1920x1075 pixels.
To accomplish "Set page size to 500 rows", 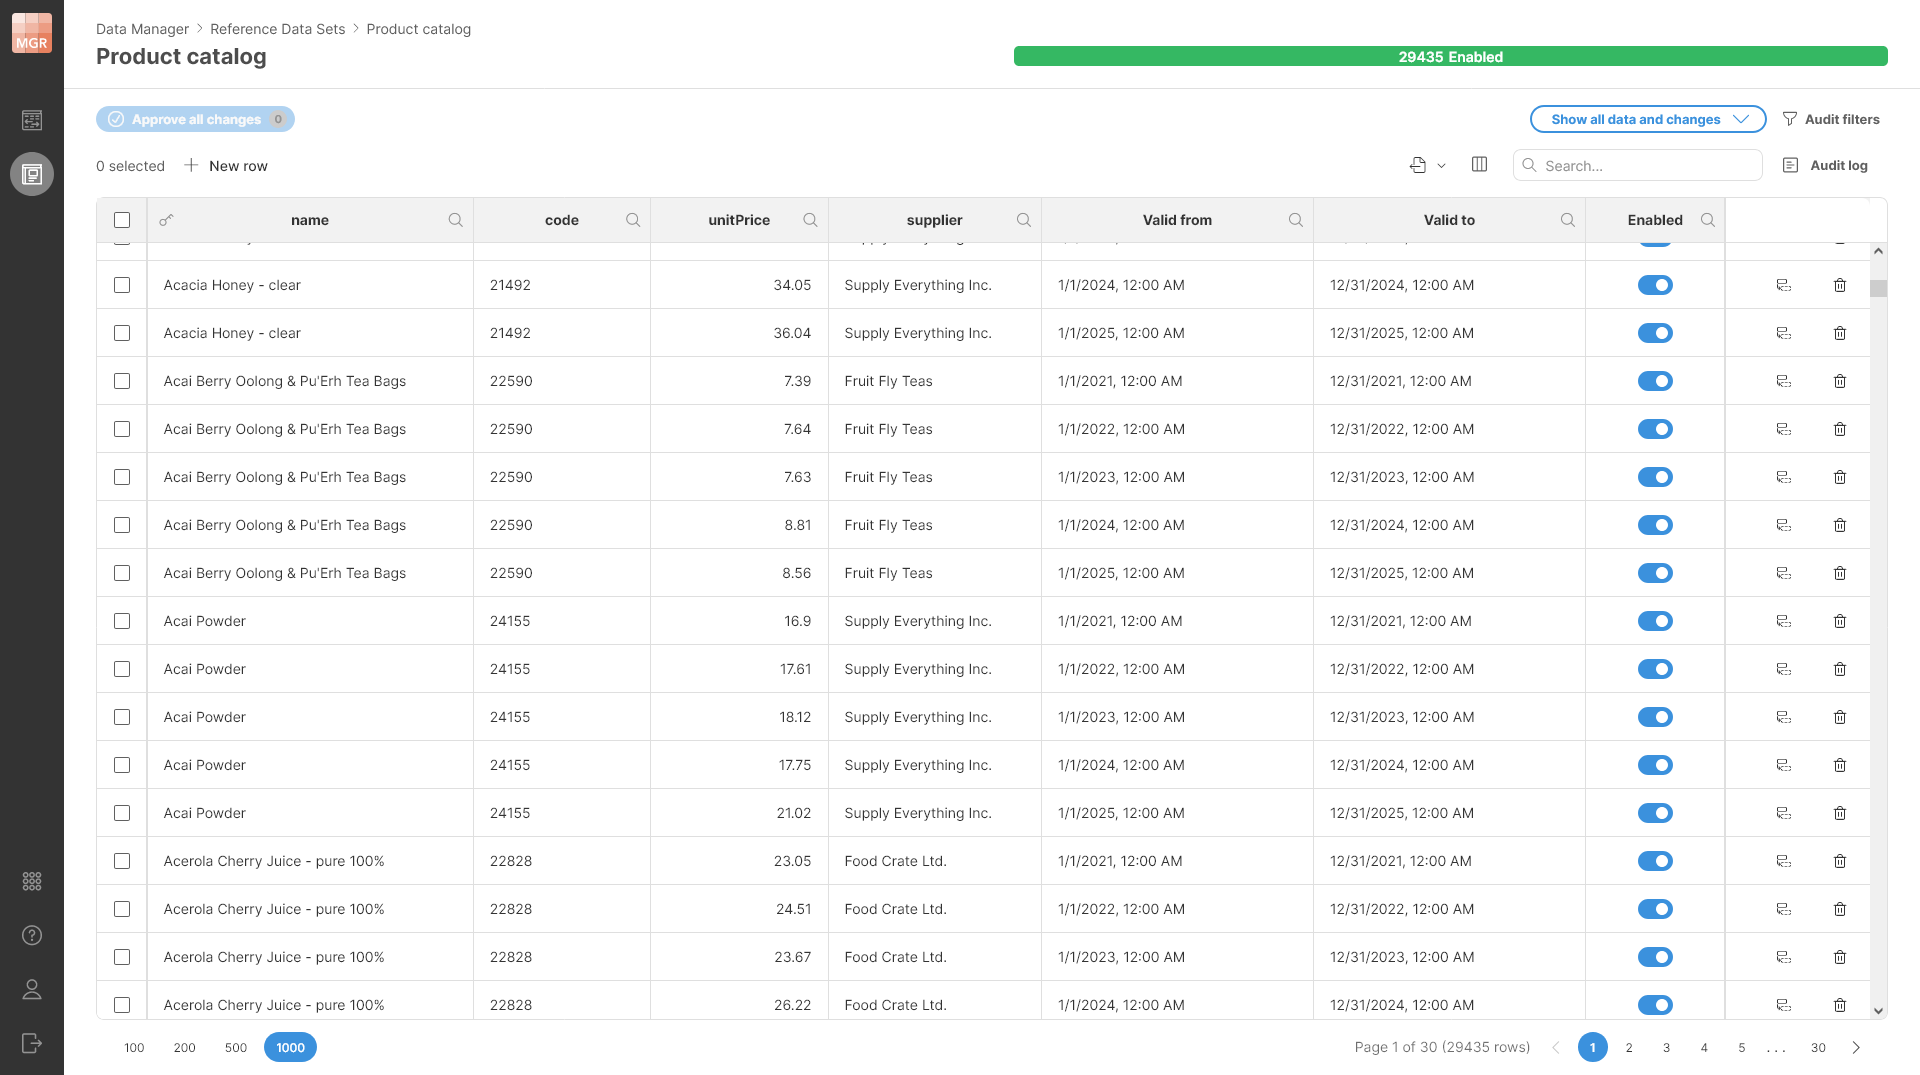I will (236, 1047).
